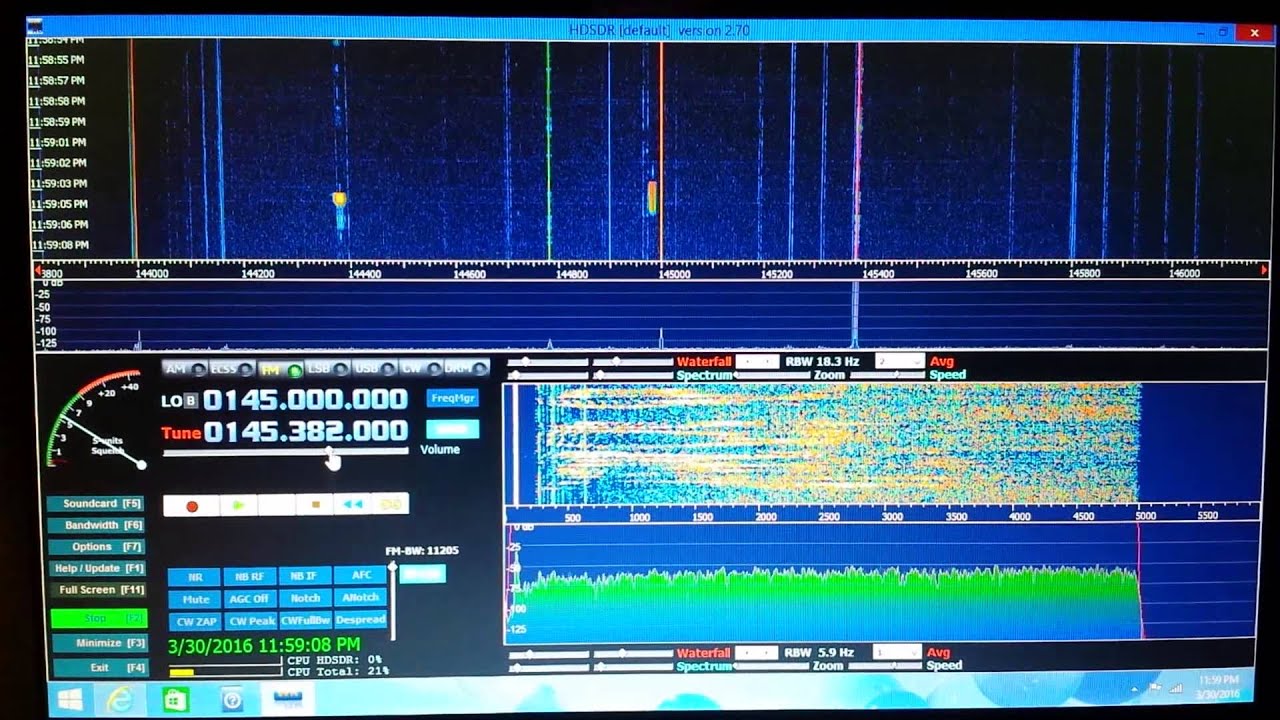
Task: Launch Internet Explorer from taskbar
Action: coord(121,699)
